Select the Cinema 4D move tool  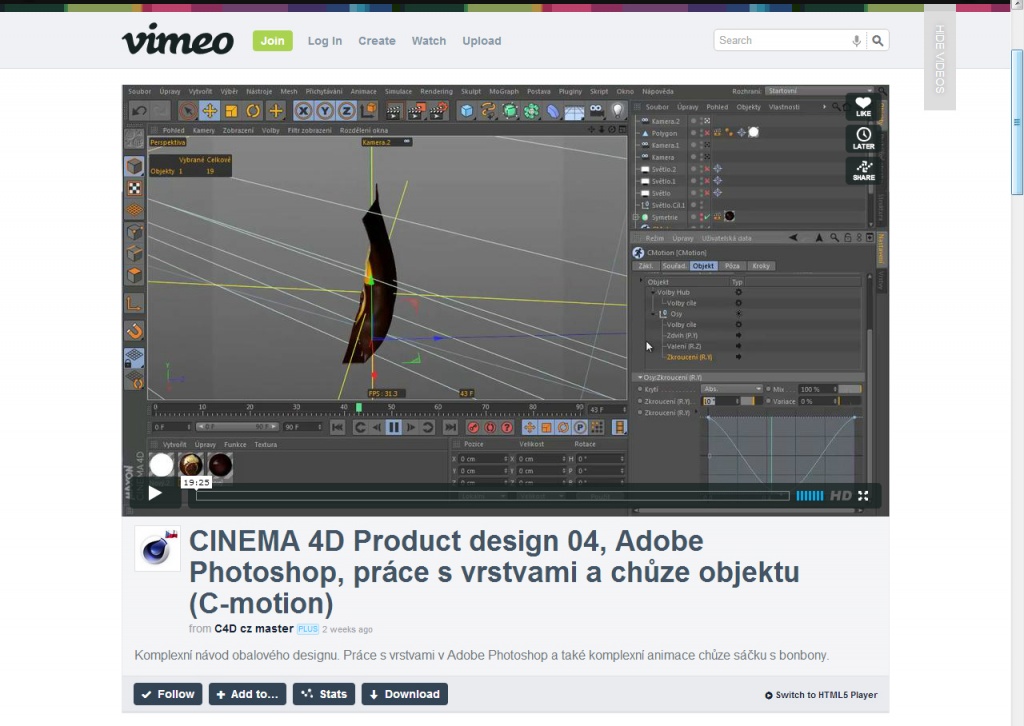click(x=210, y=111)
